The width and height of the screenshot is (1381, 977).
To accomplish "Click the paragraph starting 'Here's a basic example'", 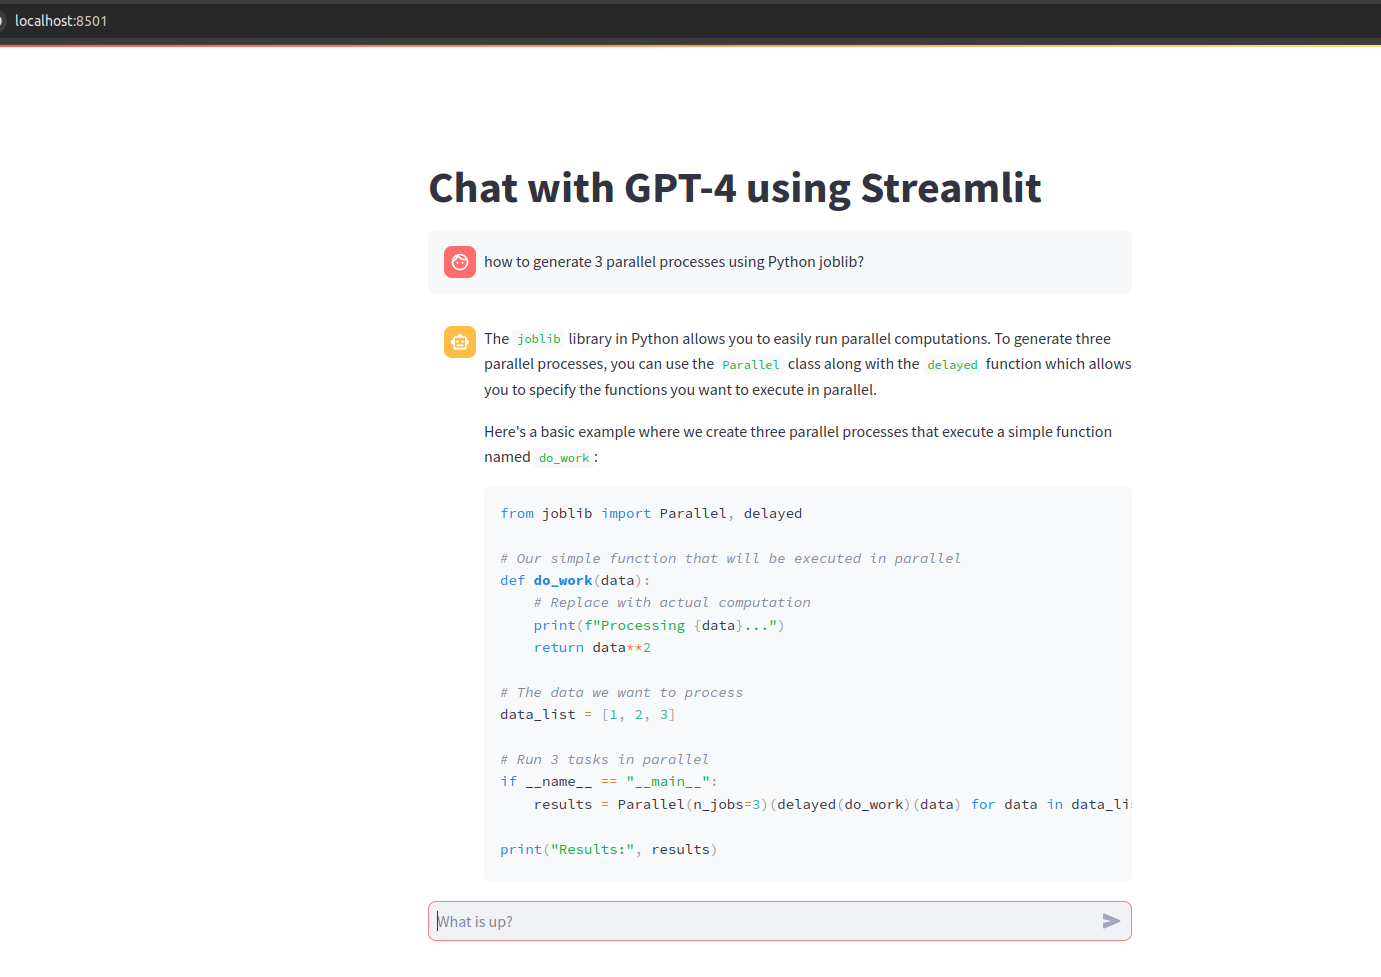I will [x=798, y=445].
